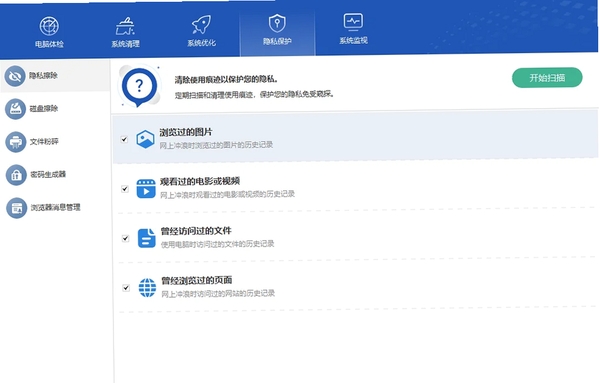600x383 pixels.
Task: Start scanning with the 开始扫描 button
Action: 547,78
